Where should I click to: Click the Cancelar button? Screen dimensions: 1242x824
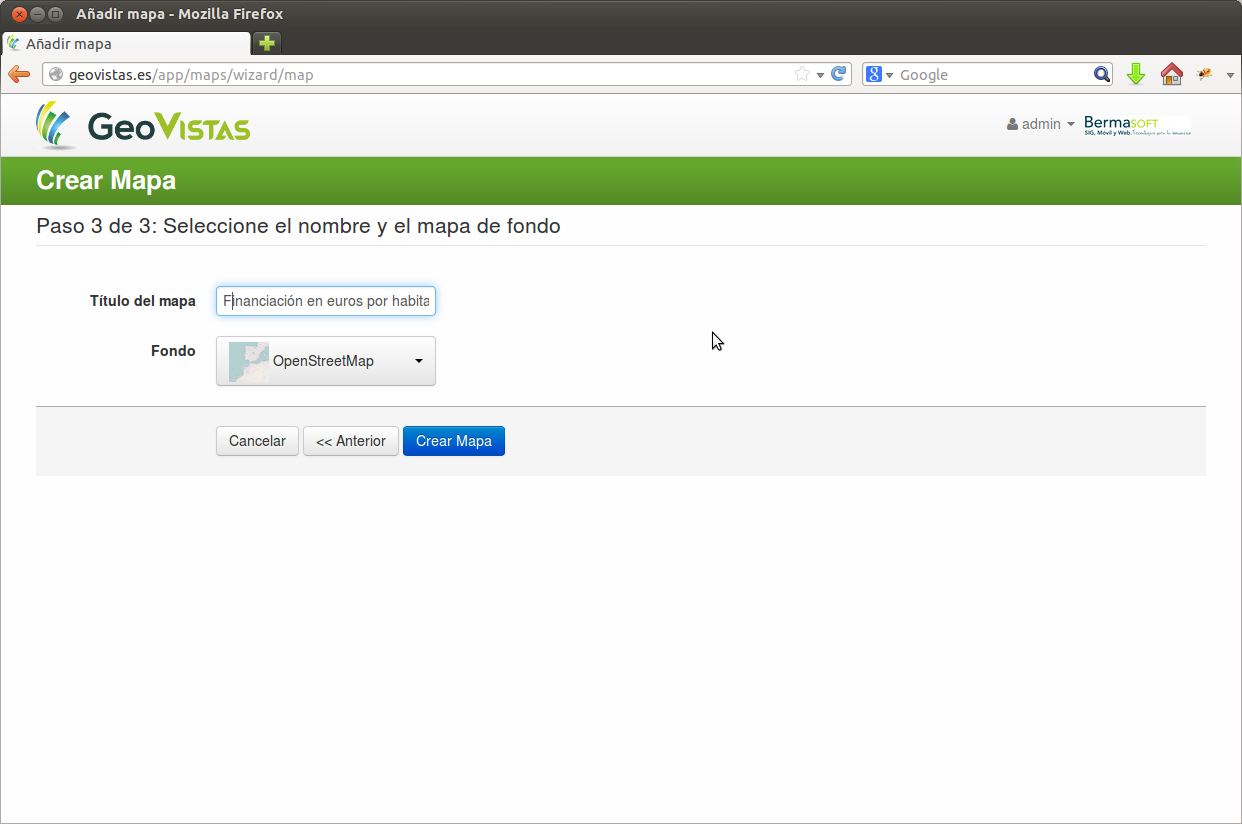257,441
